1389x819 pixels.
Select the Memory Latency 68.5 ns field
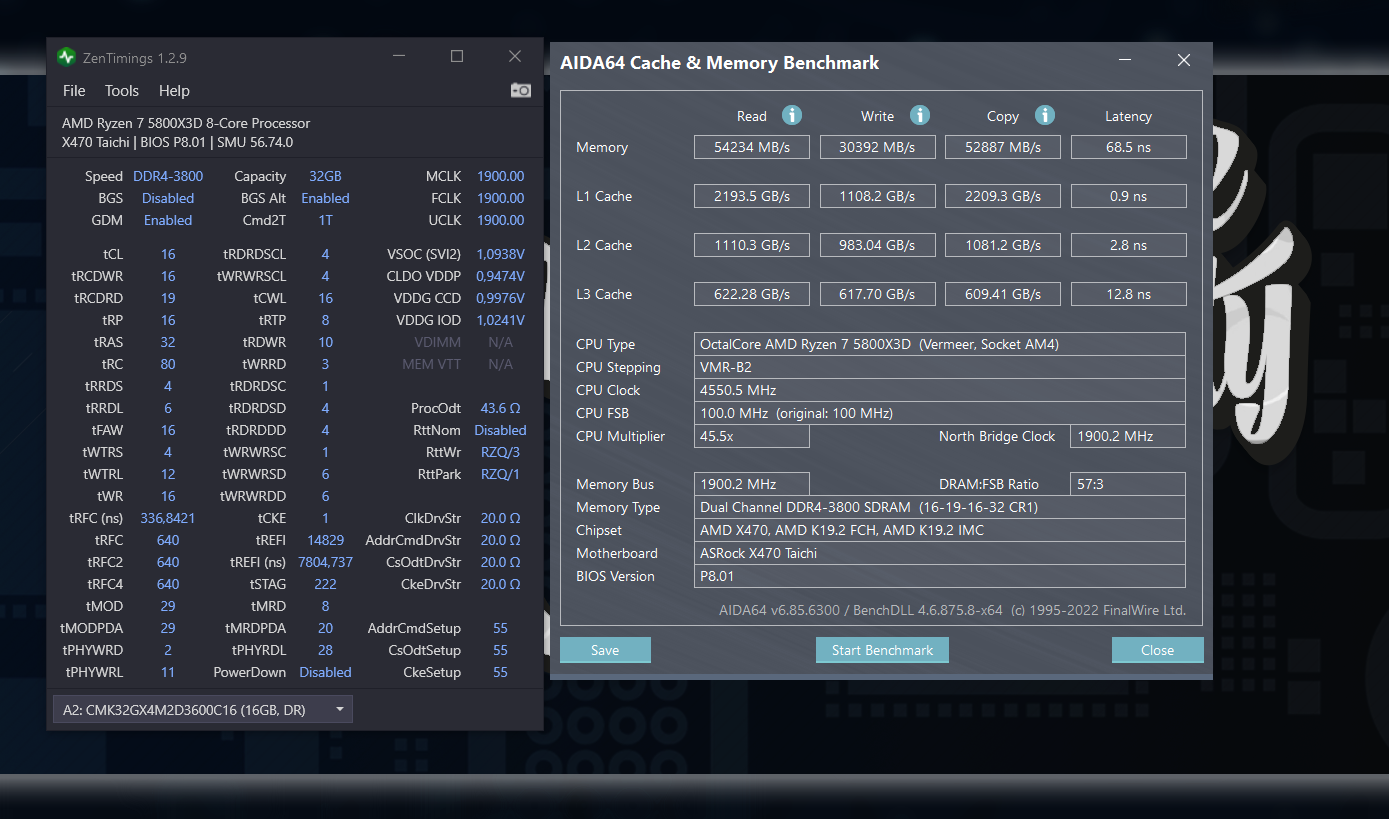(1128, 147)
